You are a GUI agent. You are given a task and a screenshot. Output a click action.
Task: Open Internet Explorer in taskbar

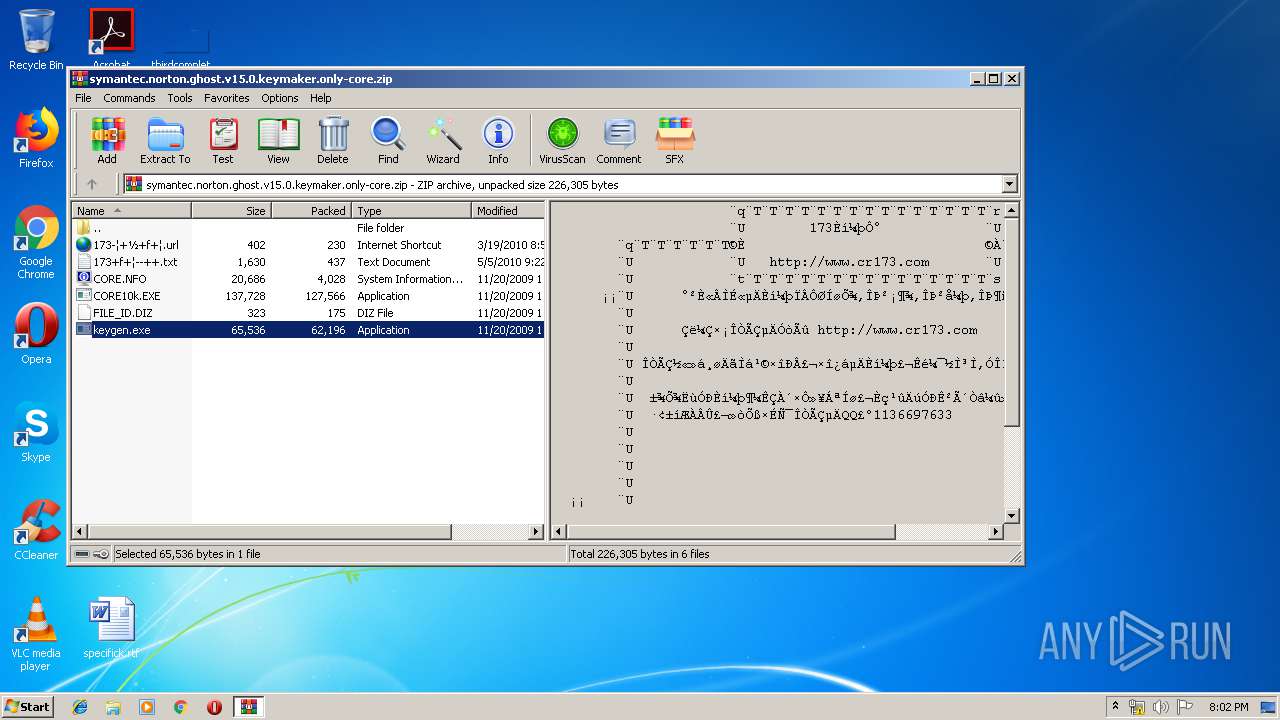click(80, 707)
